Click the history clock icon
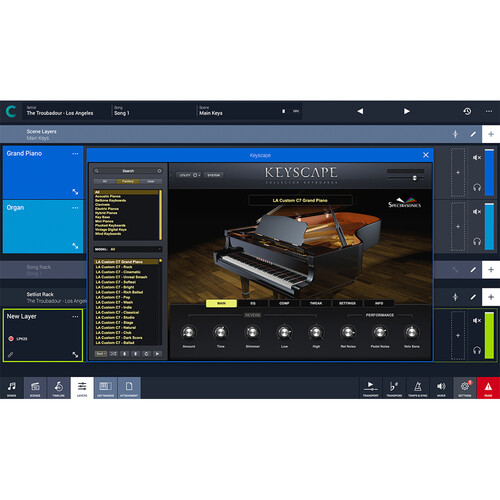The image size is (500, 500). pyautogui.click(x=467, y=111)
